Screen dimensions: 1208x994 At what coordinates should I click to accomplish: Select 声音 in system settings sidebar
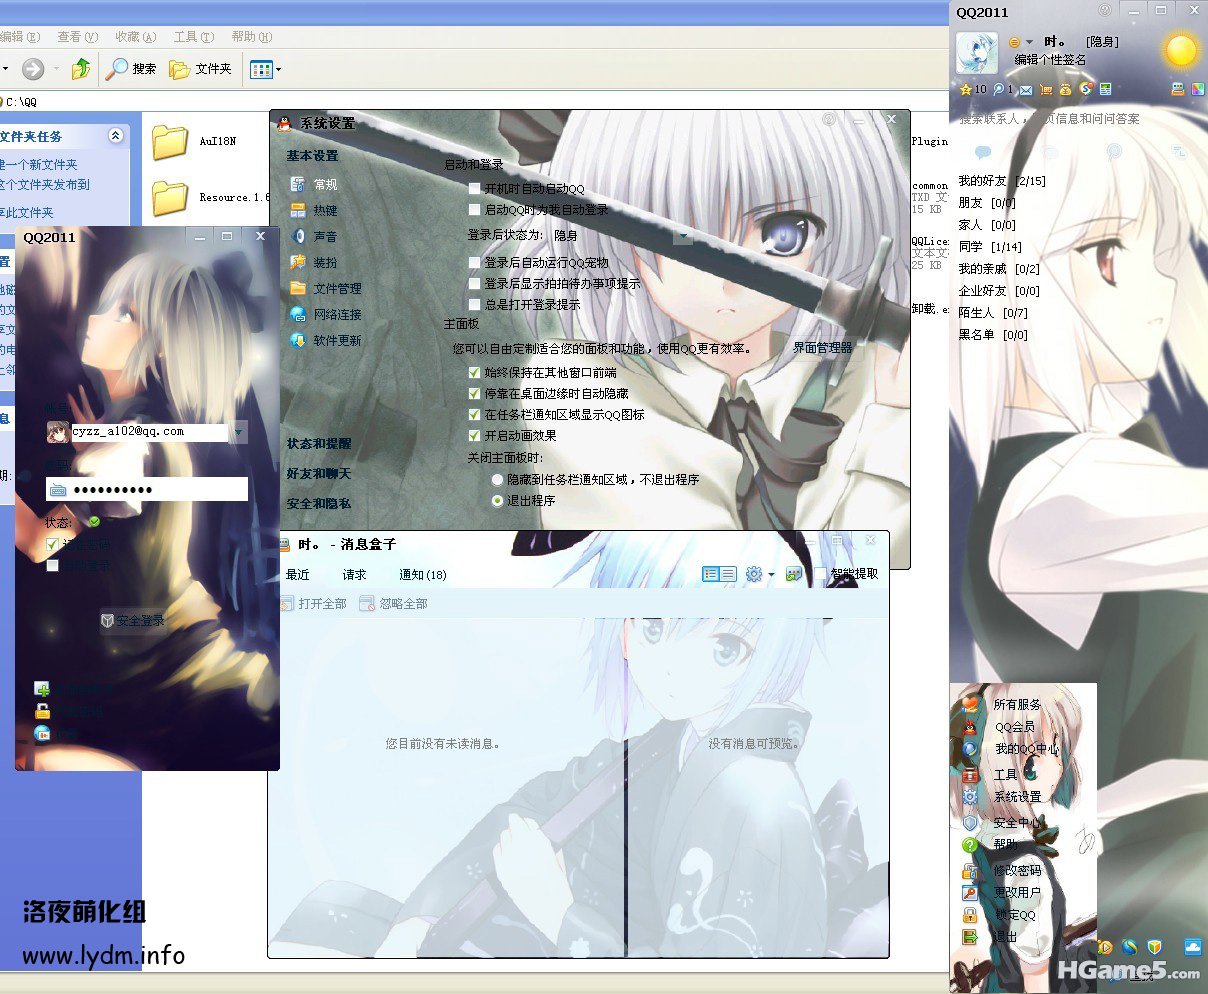click(325, 237)
